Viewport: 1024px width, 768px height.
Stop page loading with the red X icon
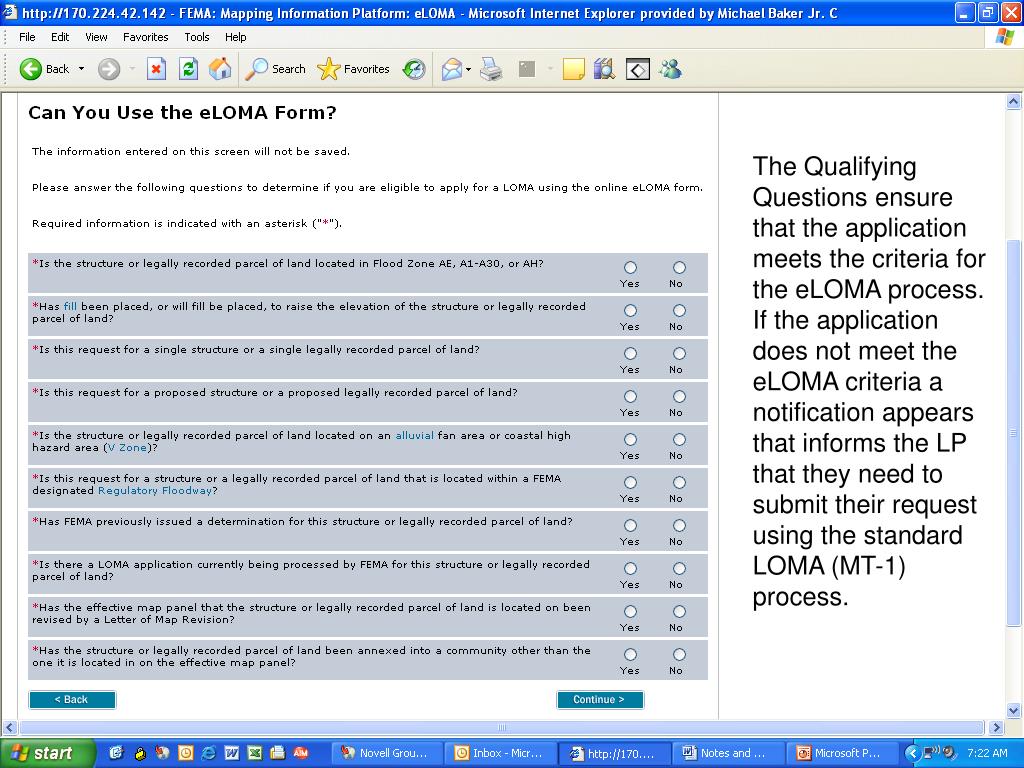156,69
